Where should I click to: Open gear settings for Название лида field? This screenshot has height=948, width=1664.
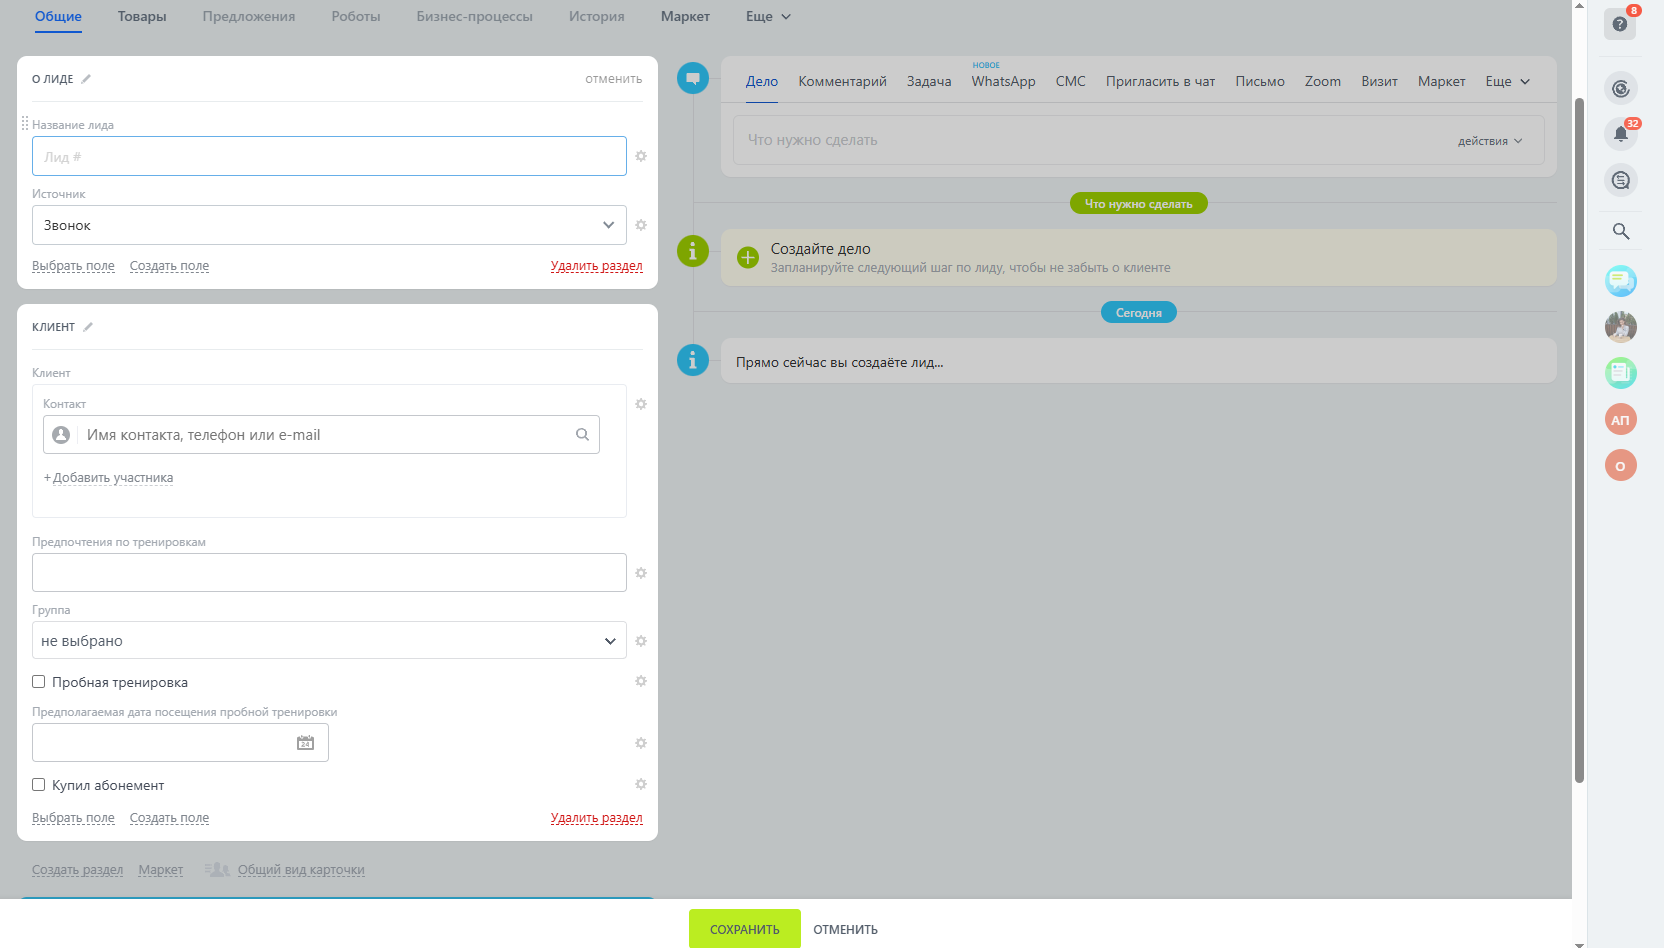tap(641, 156)
